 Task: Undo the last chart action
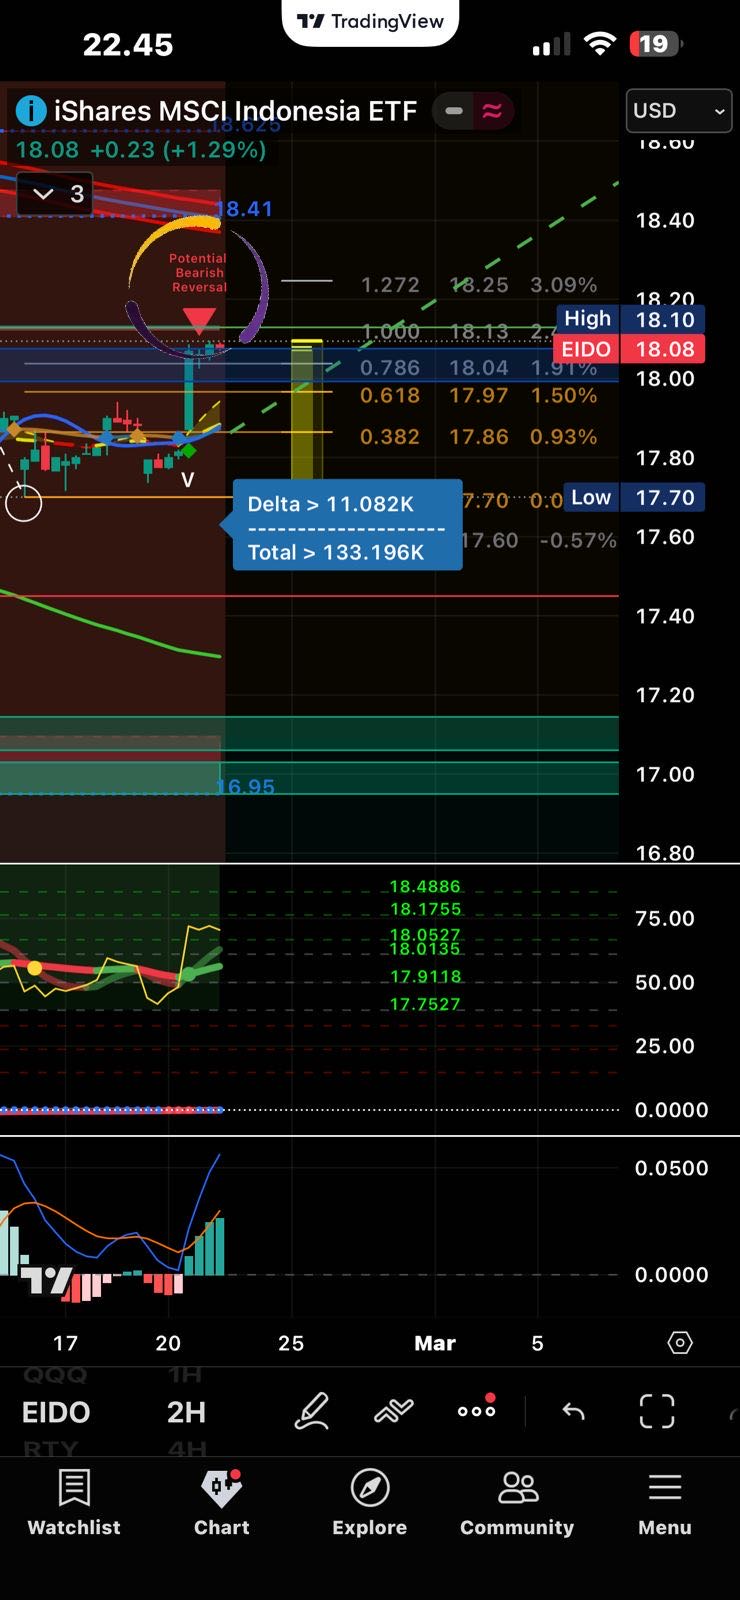coord(573,1411)
